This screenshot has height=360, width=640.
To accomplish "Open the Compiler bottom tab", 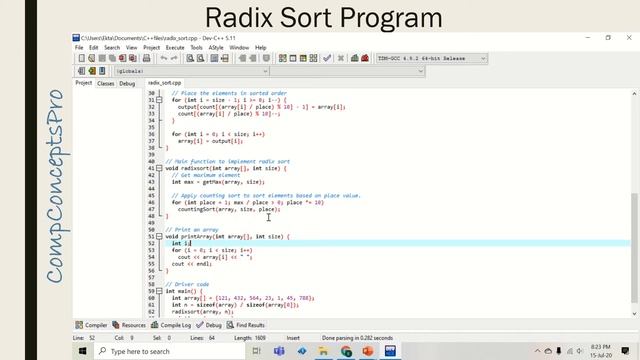I will tap(91, 325).
